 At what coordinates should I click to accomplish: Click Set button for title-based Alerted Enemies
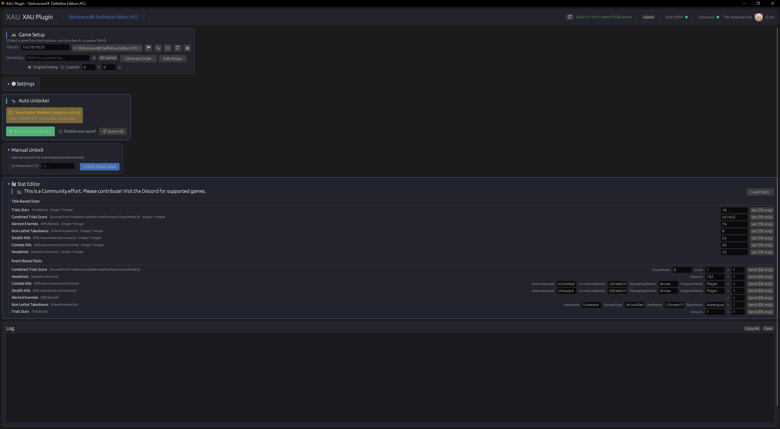point(762,224)
